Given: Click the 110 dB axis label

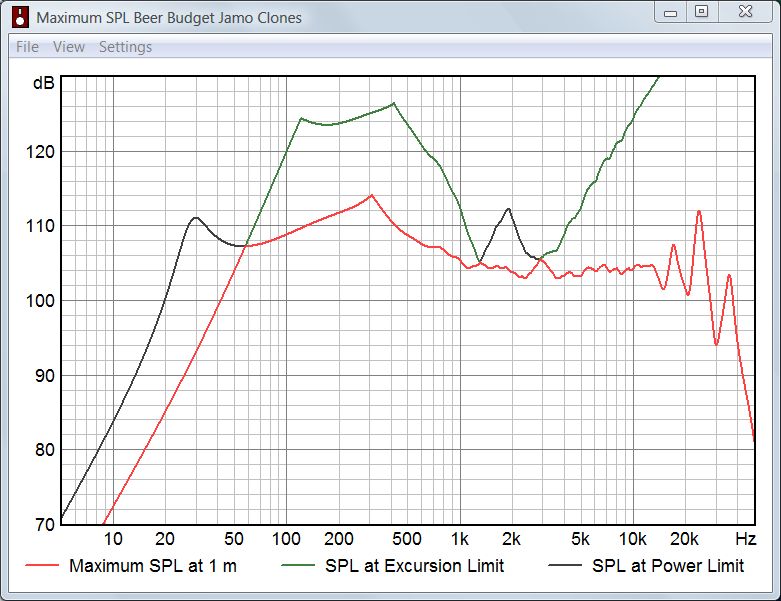Looking at the screenshot, I should pos(40,226).
